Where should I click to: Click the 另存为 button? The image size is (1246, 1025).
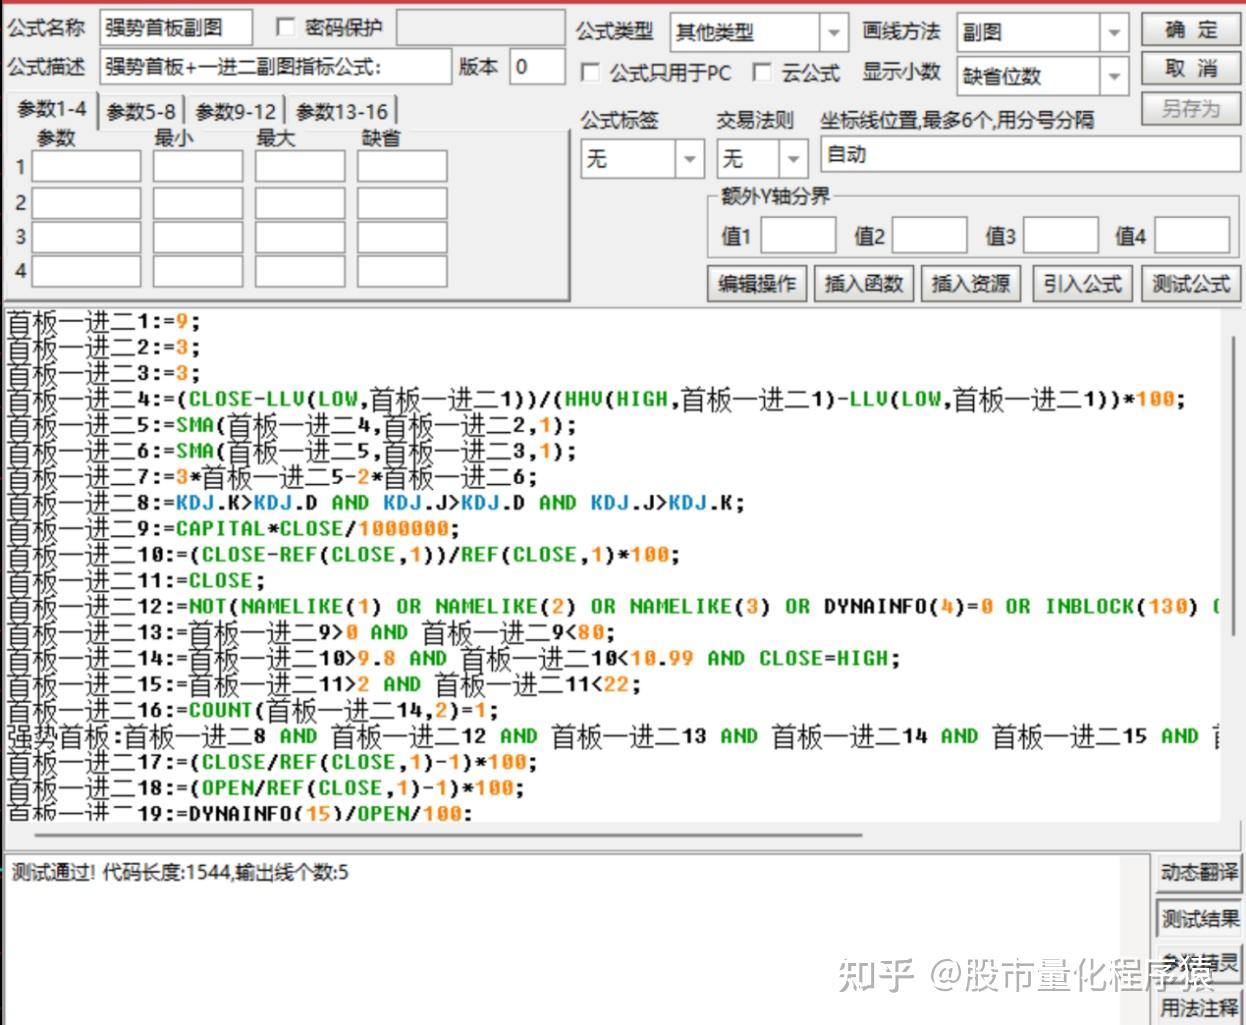(1190, 108)
